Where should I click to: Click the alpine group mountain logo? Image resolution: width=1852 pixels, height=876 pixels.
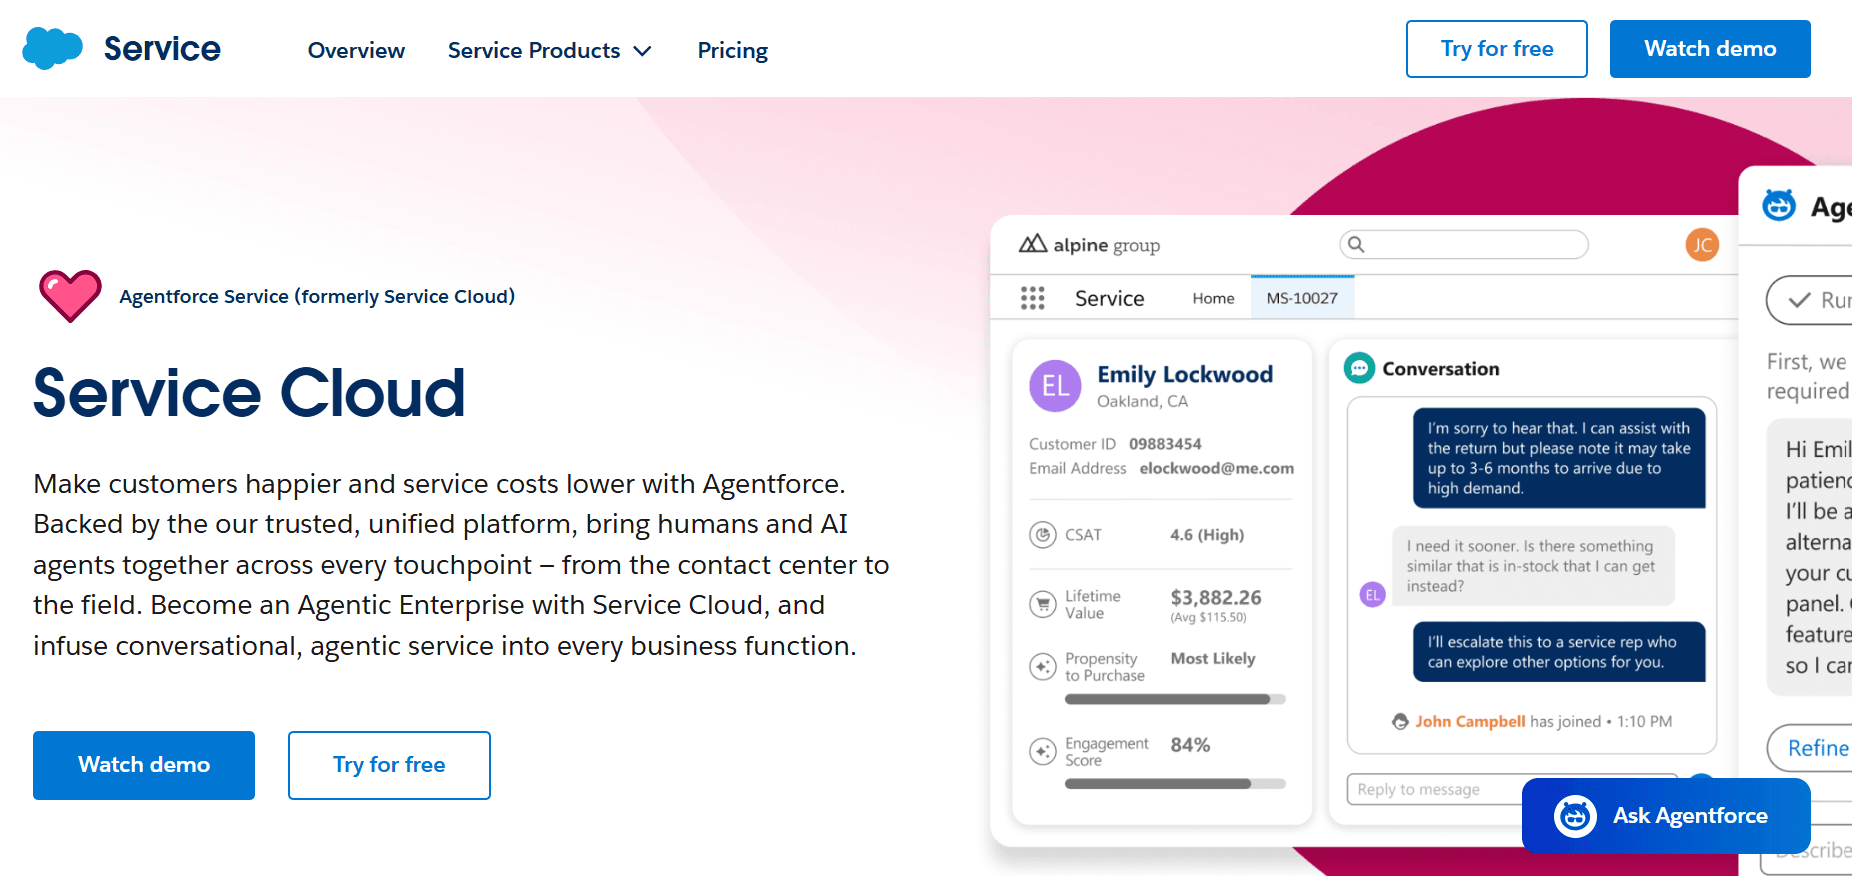point(1033,244)
